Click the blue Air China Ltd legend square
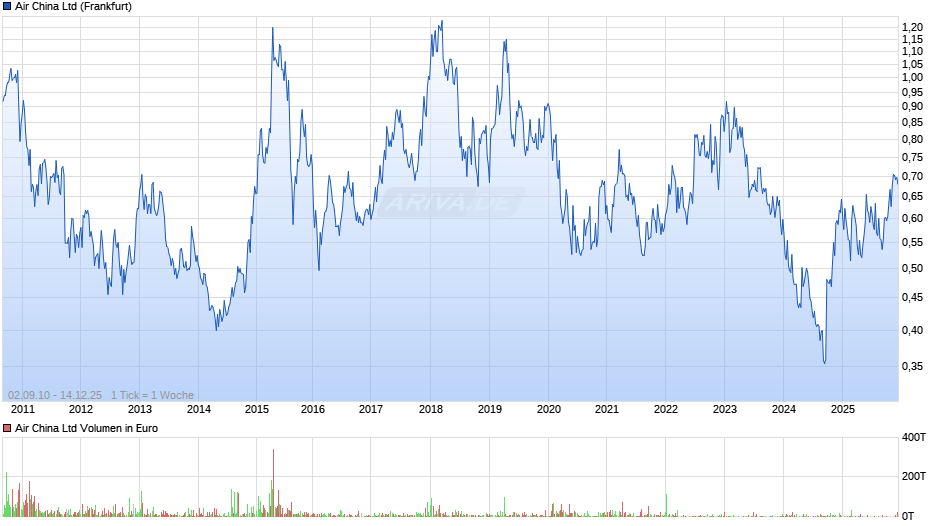Viewport: 940px width, 526px height. click(7, 7)
